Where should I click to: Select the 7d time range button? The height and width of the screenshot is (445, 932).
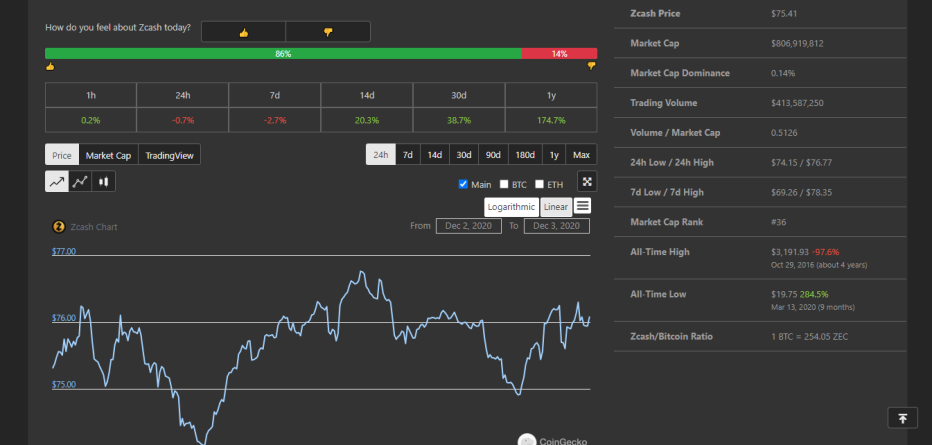[x=408, y=155]
